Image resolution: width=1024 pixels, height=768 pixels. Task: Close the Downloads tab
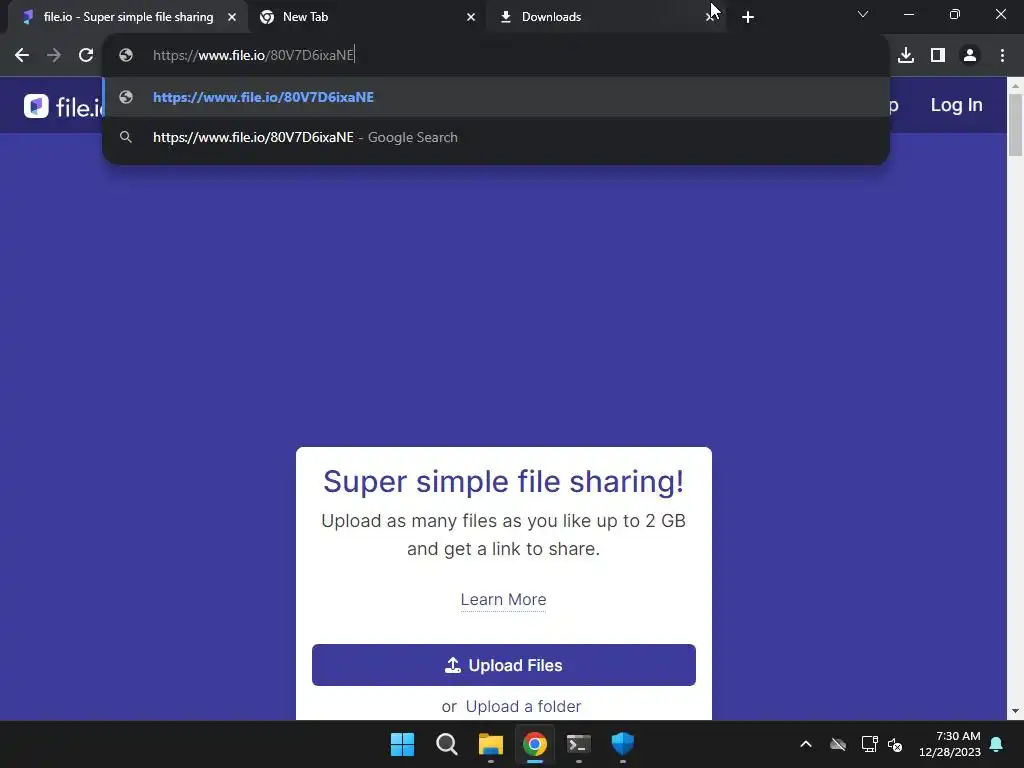point(710,17)
